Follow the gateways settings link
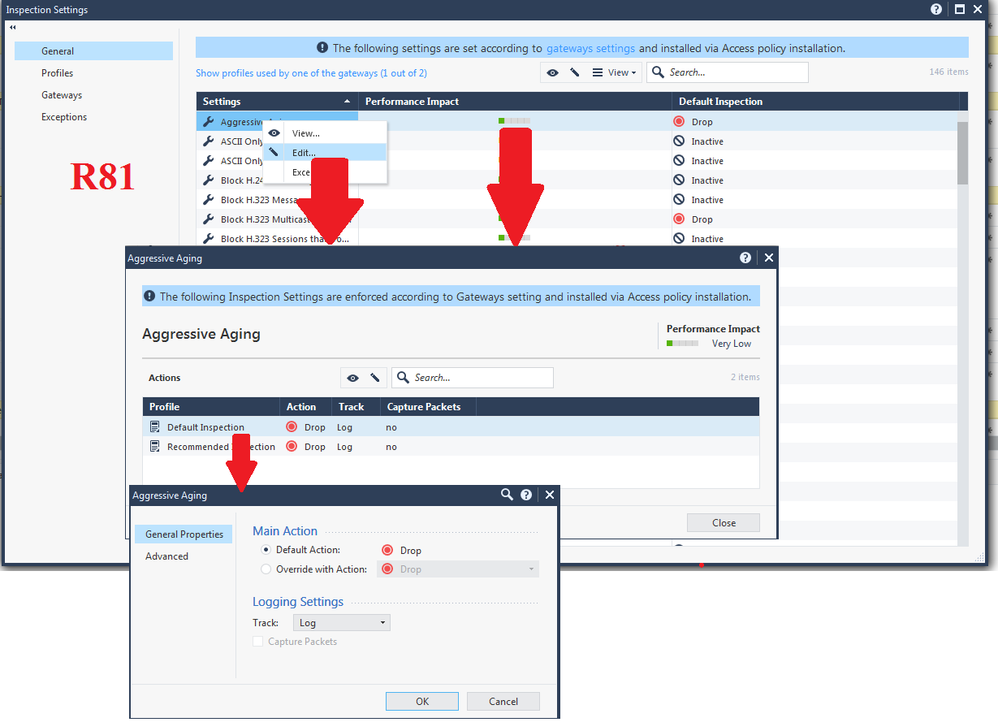Screen dimensions: 998x723 coord(590,48)
